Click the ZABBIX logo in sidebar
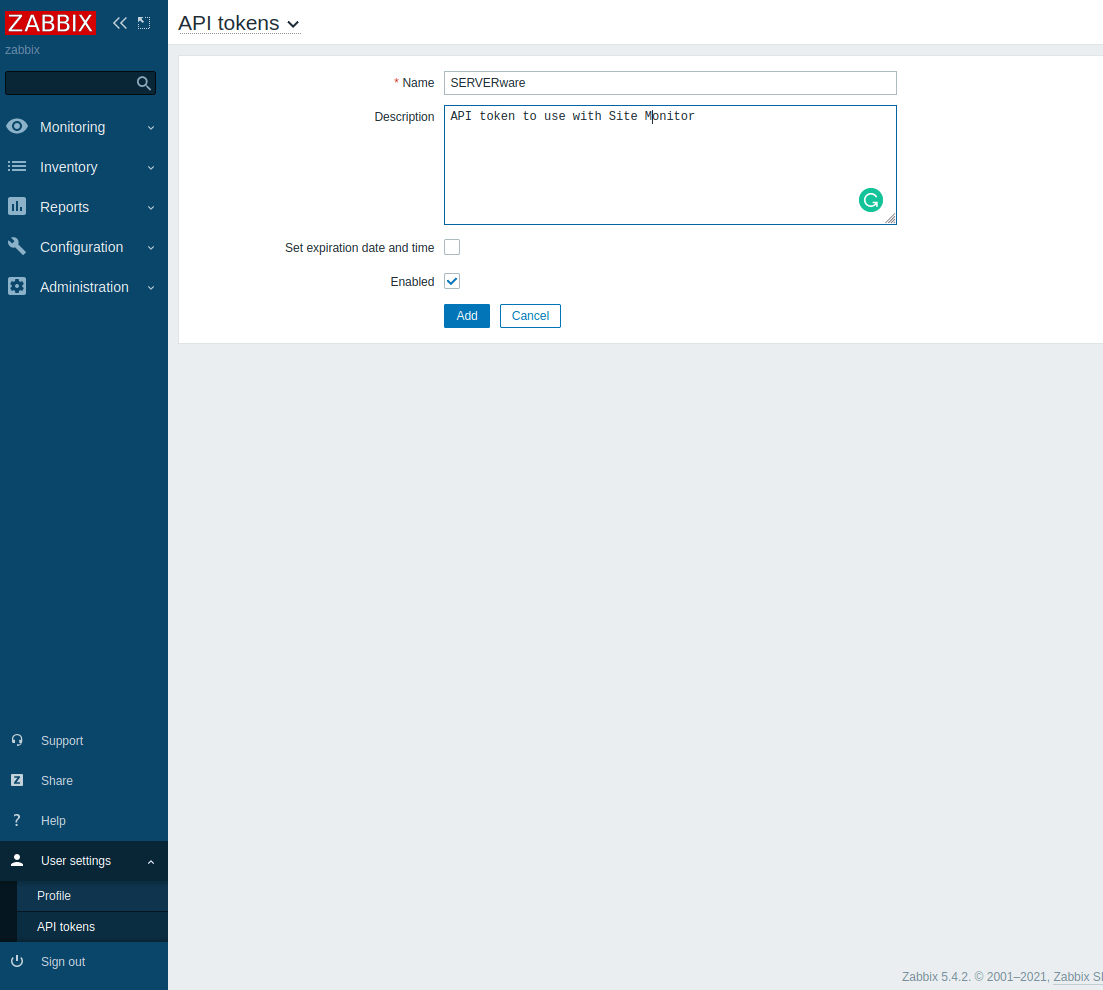The width and height of the screenshot is (1103, 990). click(x=50, y=23)
